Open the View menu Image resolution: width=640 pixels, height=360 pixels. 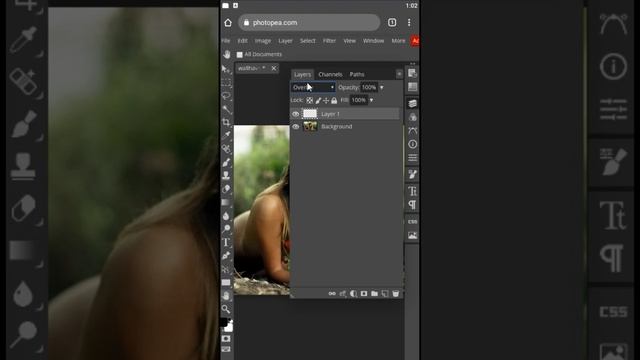(x=349, y=41)
